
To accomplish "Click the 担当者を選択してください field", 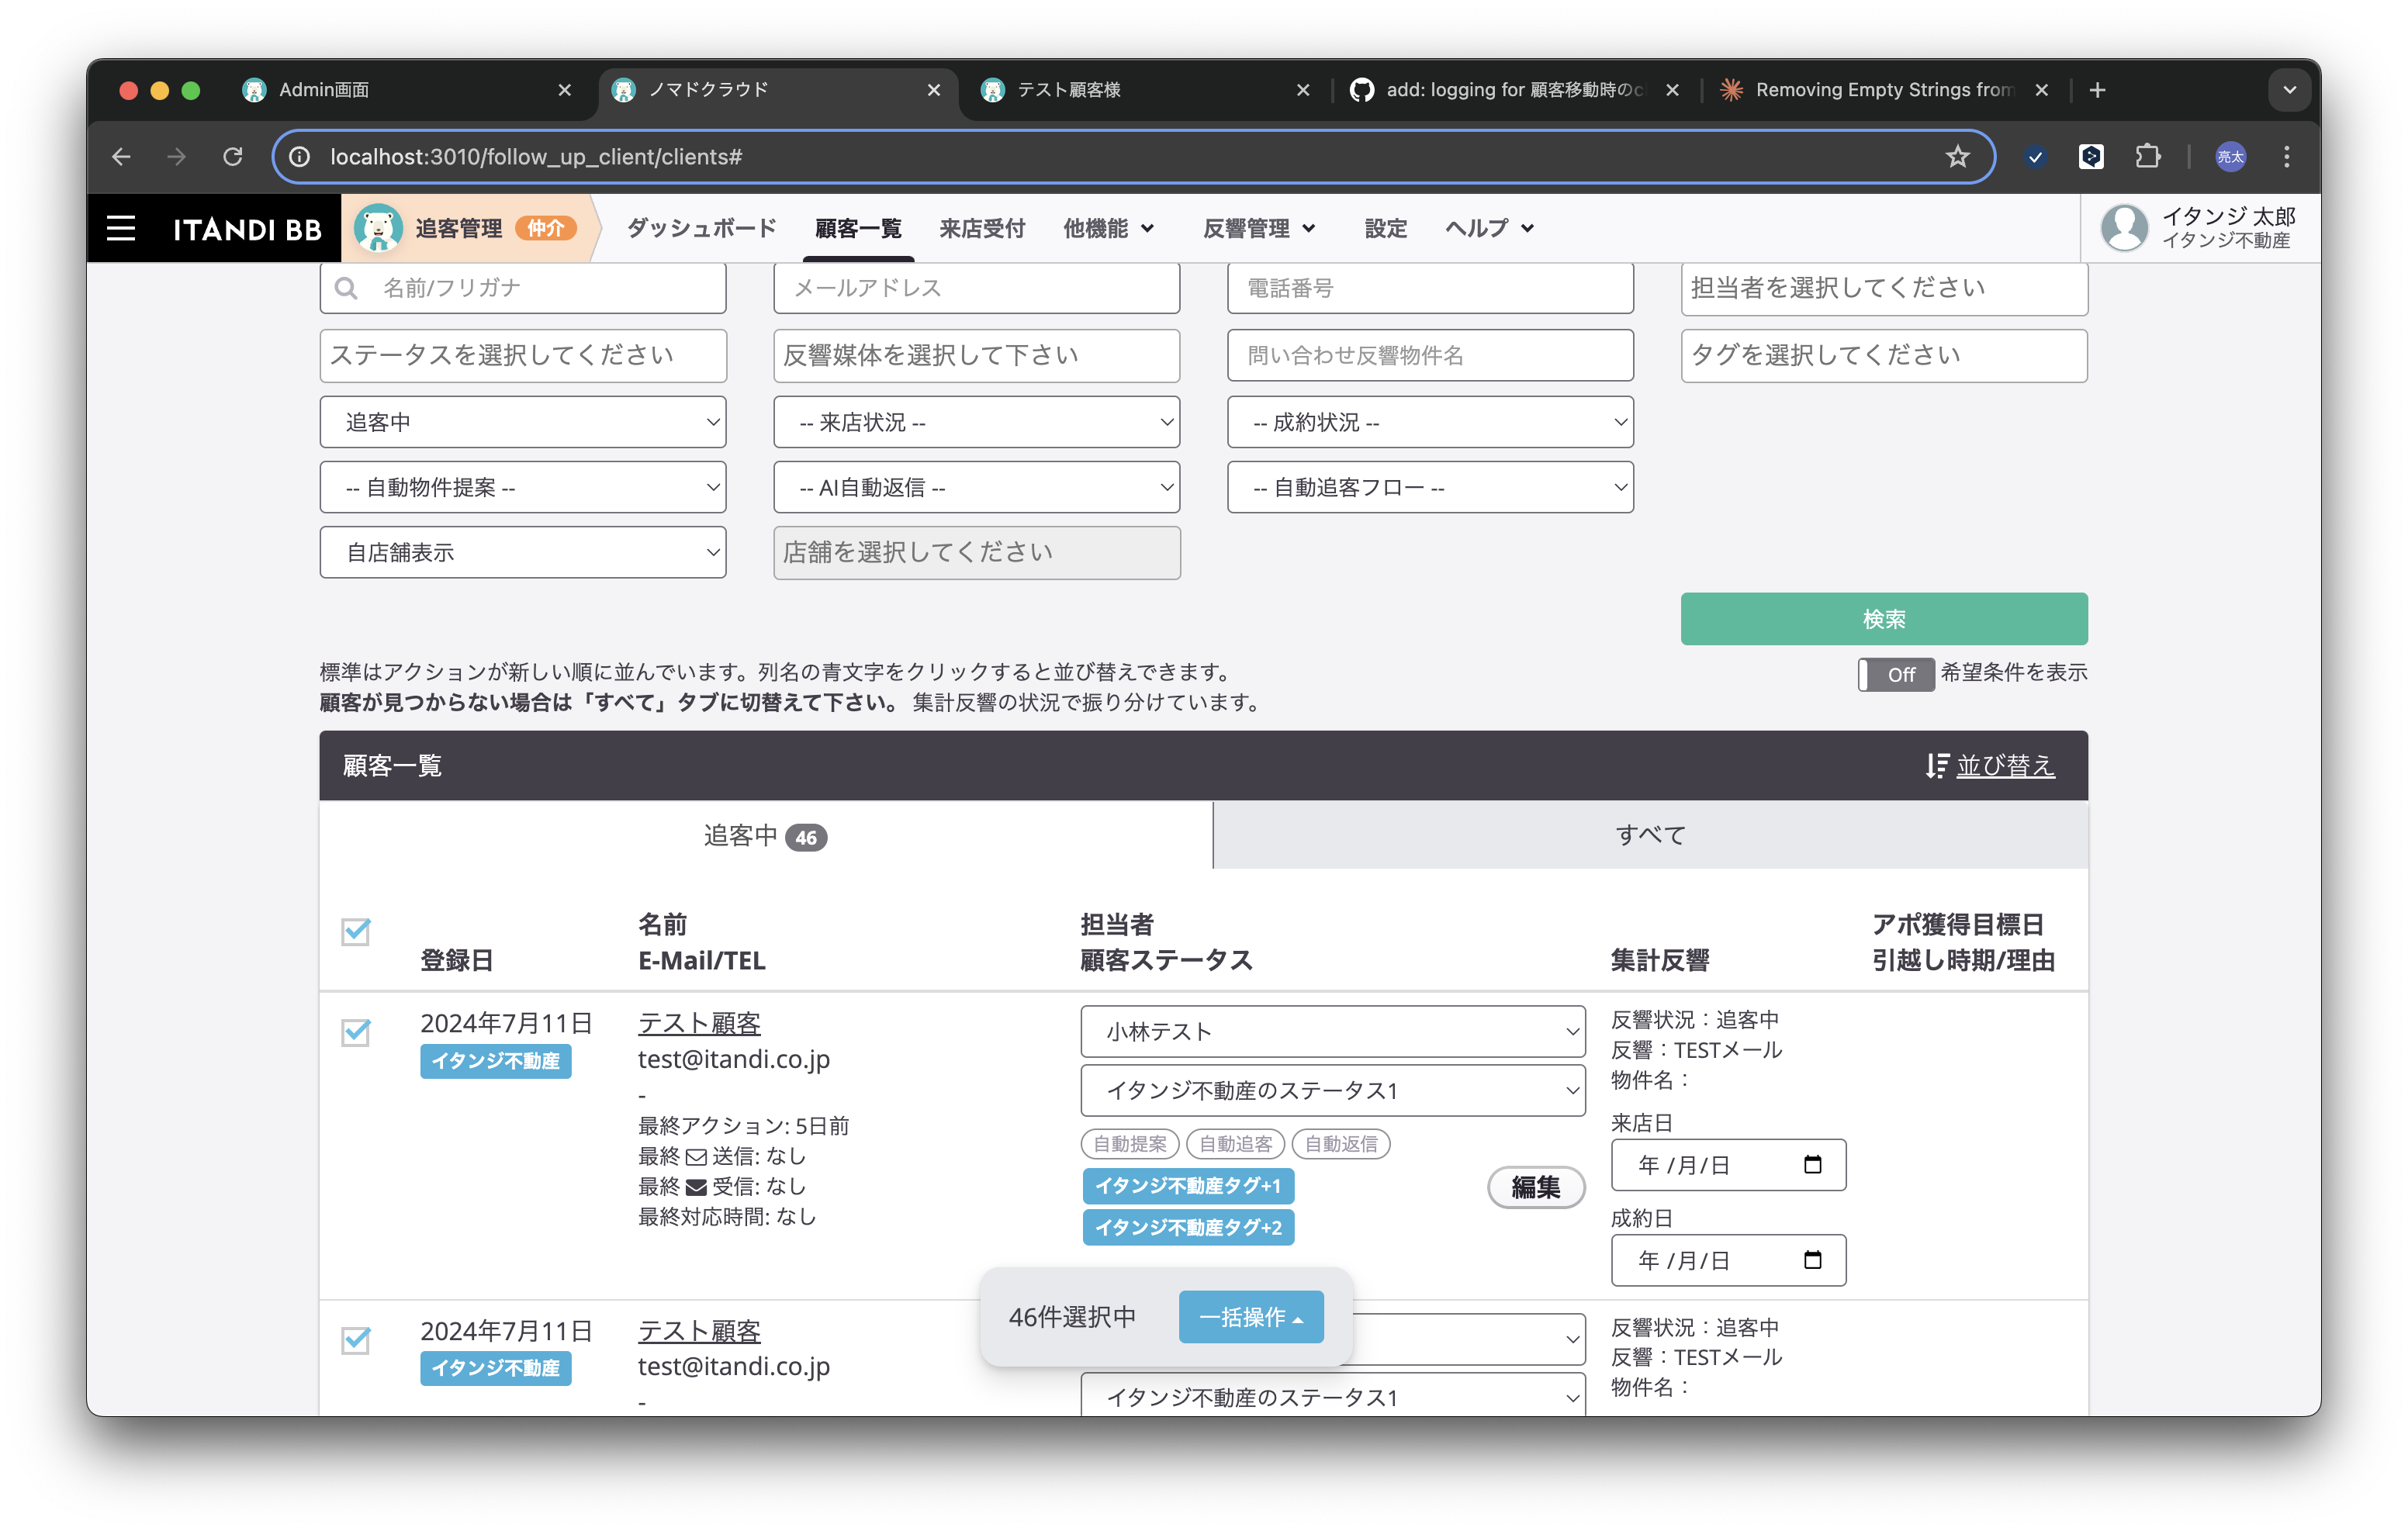I will (x=1884, y=288).
